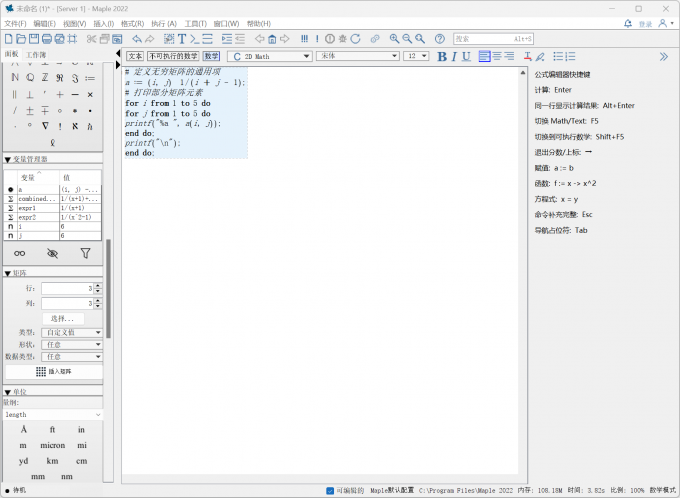Open the matrix 数据类型 dropdown

click(x=72, y=357)
